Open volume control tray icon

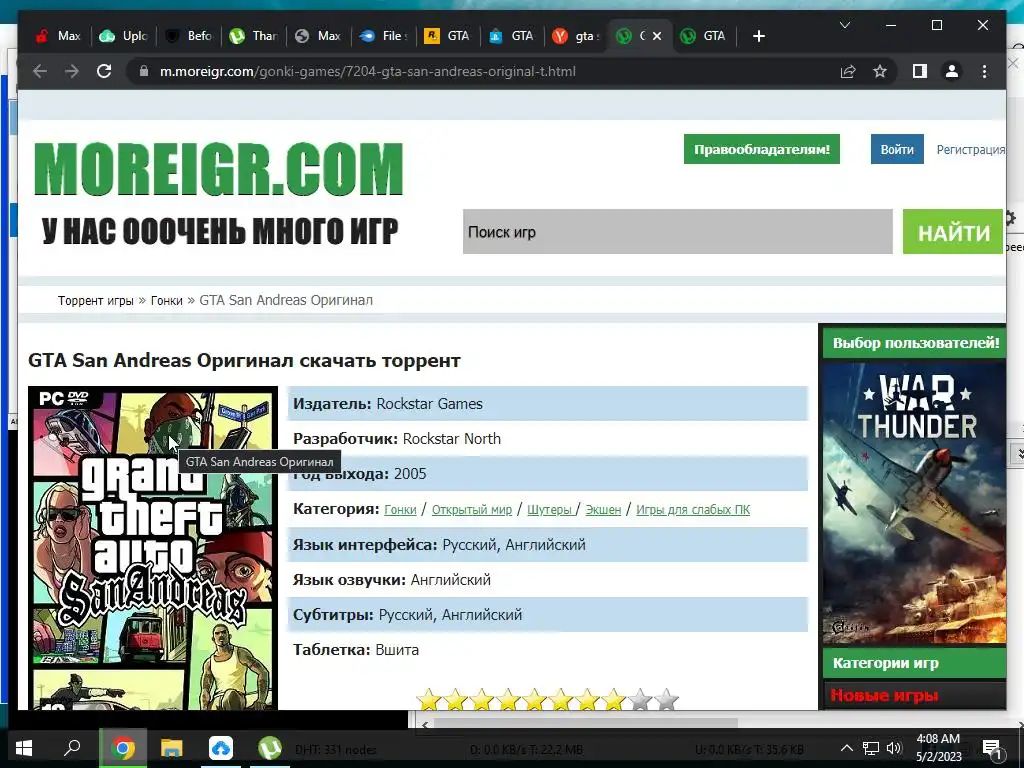[894, 748]
